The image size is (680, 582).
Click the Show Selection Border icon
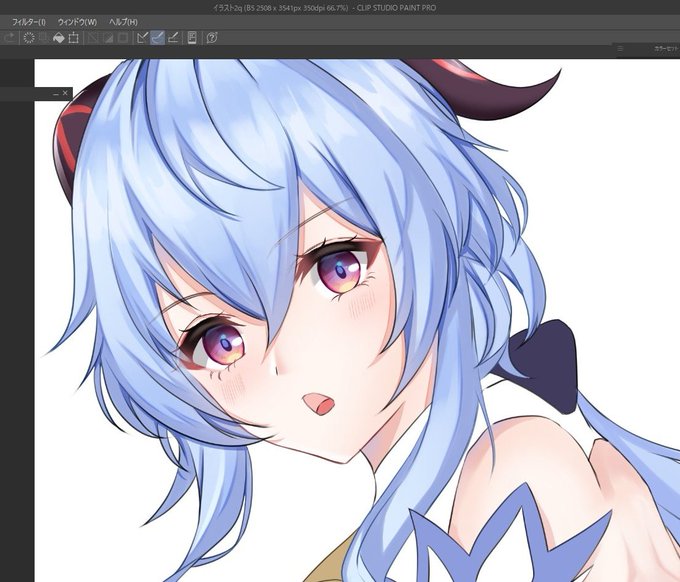[x=123, y=38]
